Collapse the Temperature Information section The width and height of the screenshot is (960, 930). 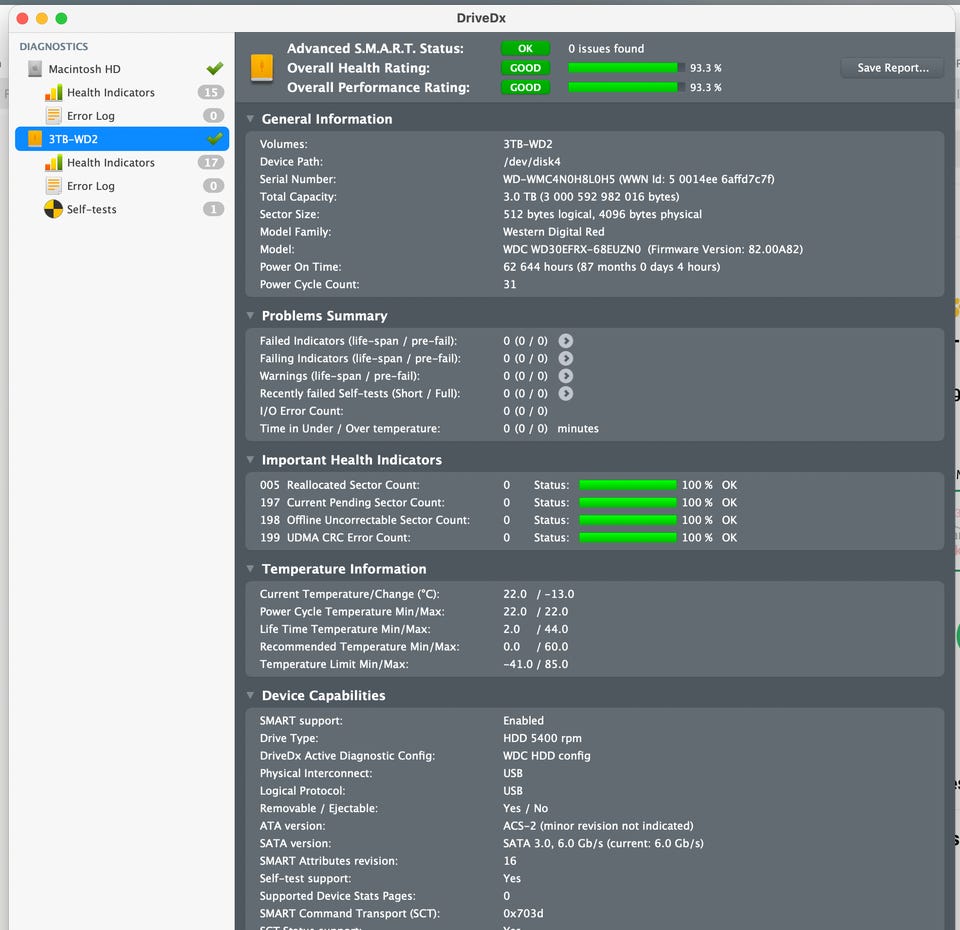point(250,569)
